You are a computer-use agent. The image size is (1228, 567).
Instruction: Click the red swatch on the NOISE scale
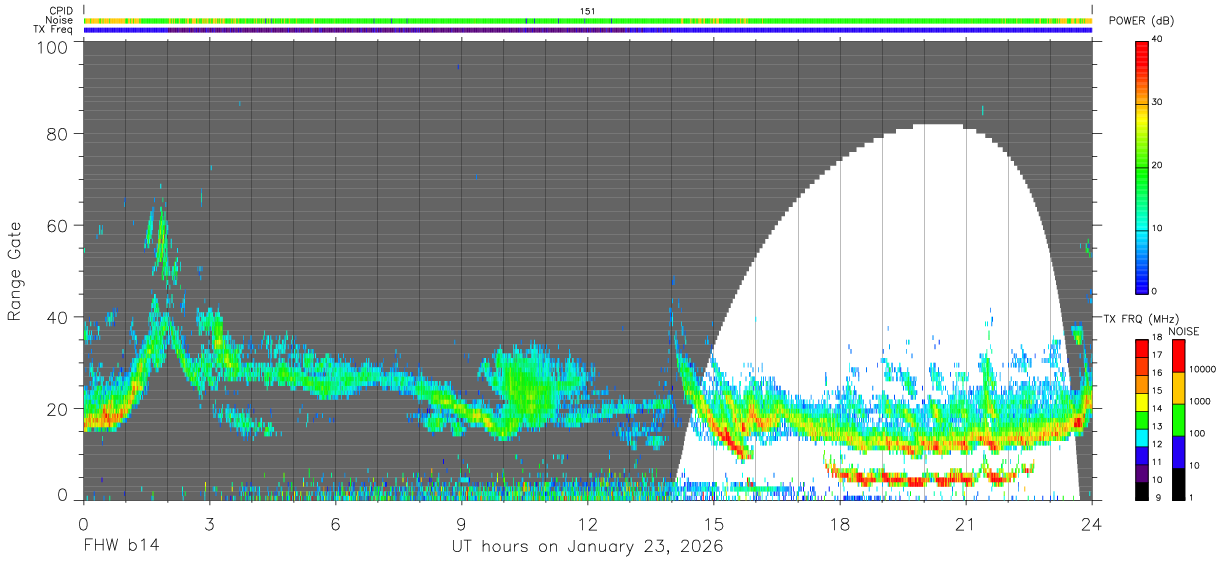pyautogui.click(x=1177, y=356)
